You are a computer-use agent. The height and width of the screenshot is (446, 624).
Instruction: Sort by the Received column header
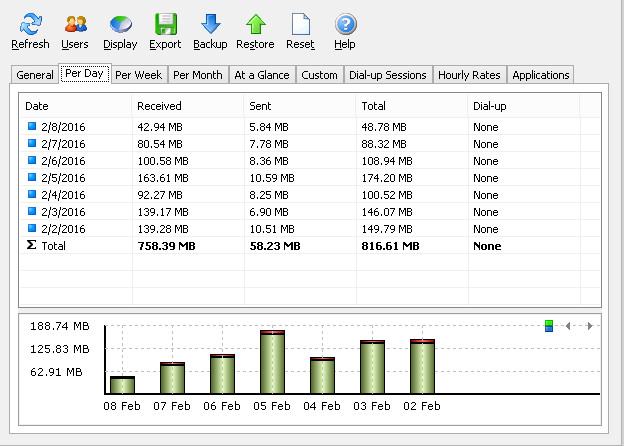(159, 105)
